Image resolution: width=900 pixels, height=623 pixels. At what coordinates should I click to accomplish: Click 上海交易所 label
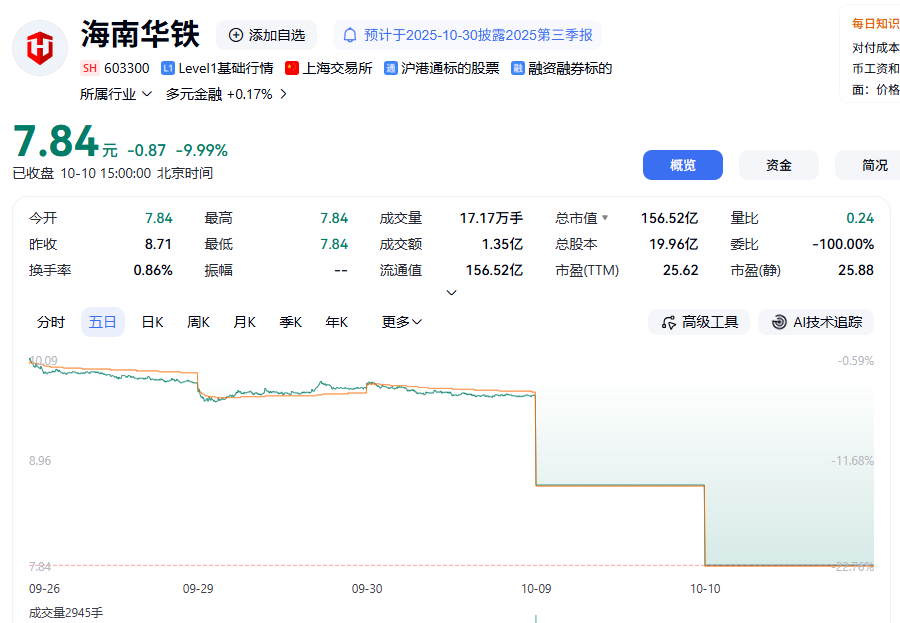tap(338, 68)
